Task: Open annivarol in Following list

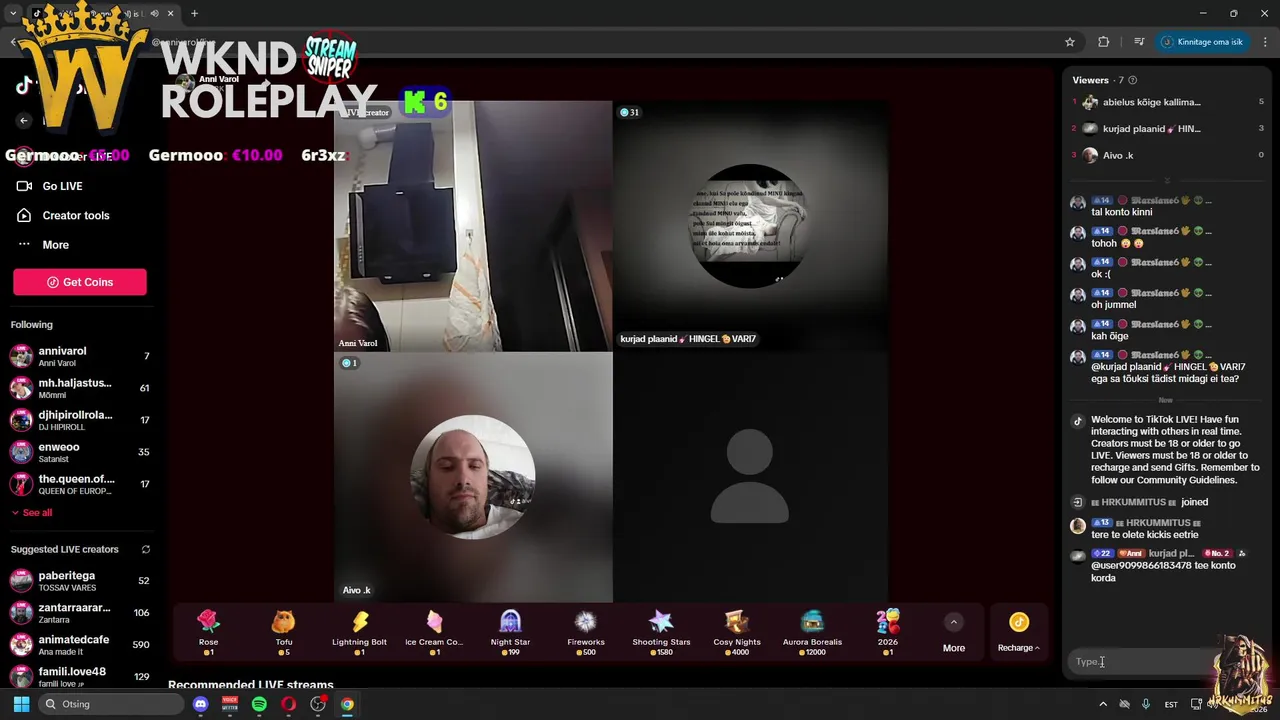Action: coord(80,356)
